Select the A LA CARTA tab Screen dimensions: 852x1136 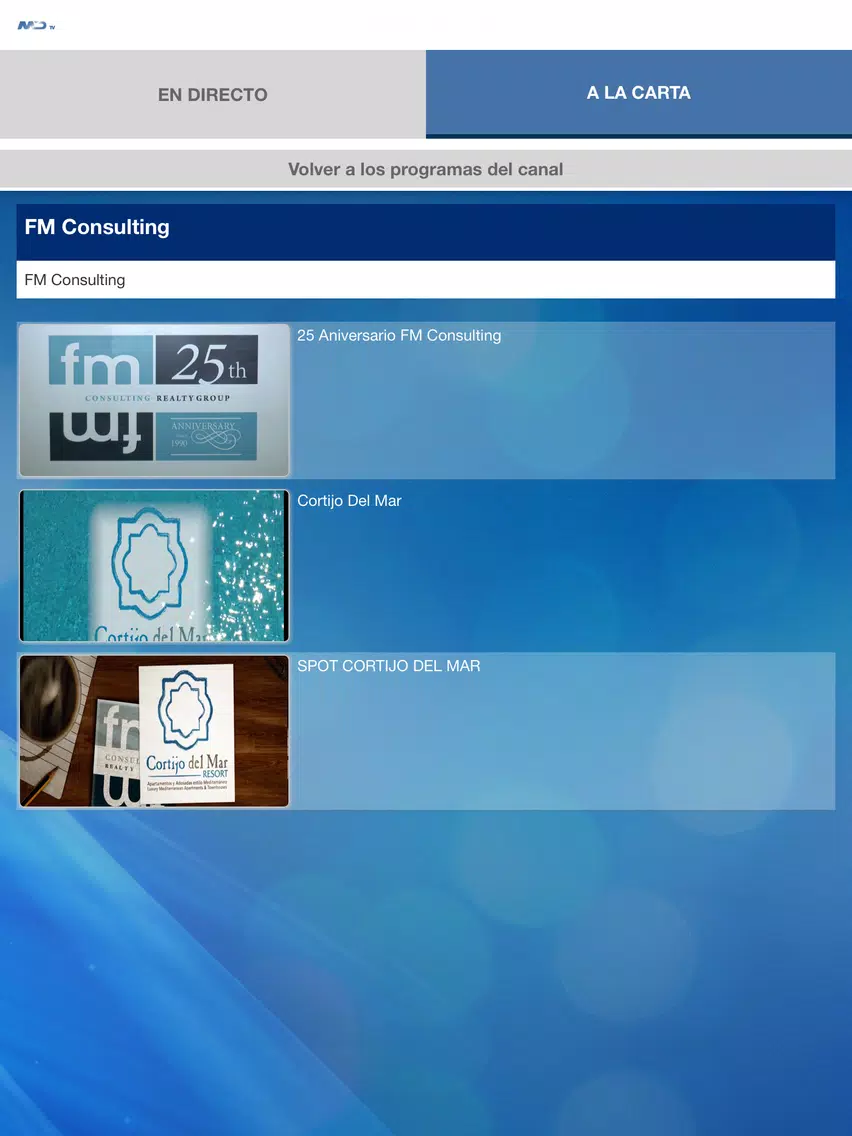click(x=639, y=93)
